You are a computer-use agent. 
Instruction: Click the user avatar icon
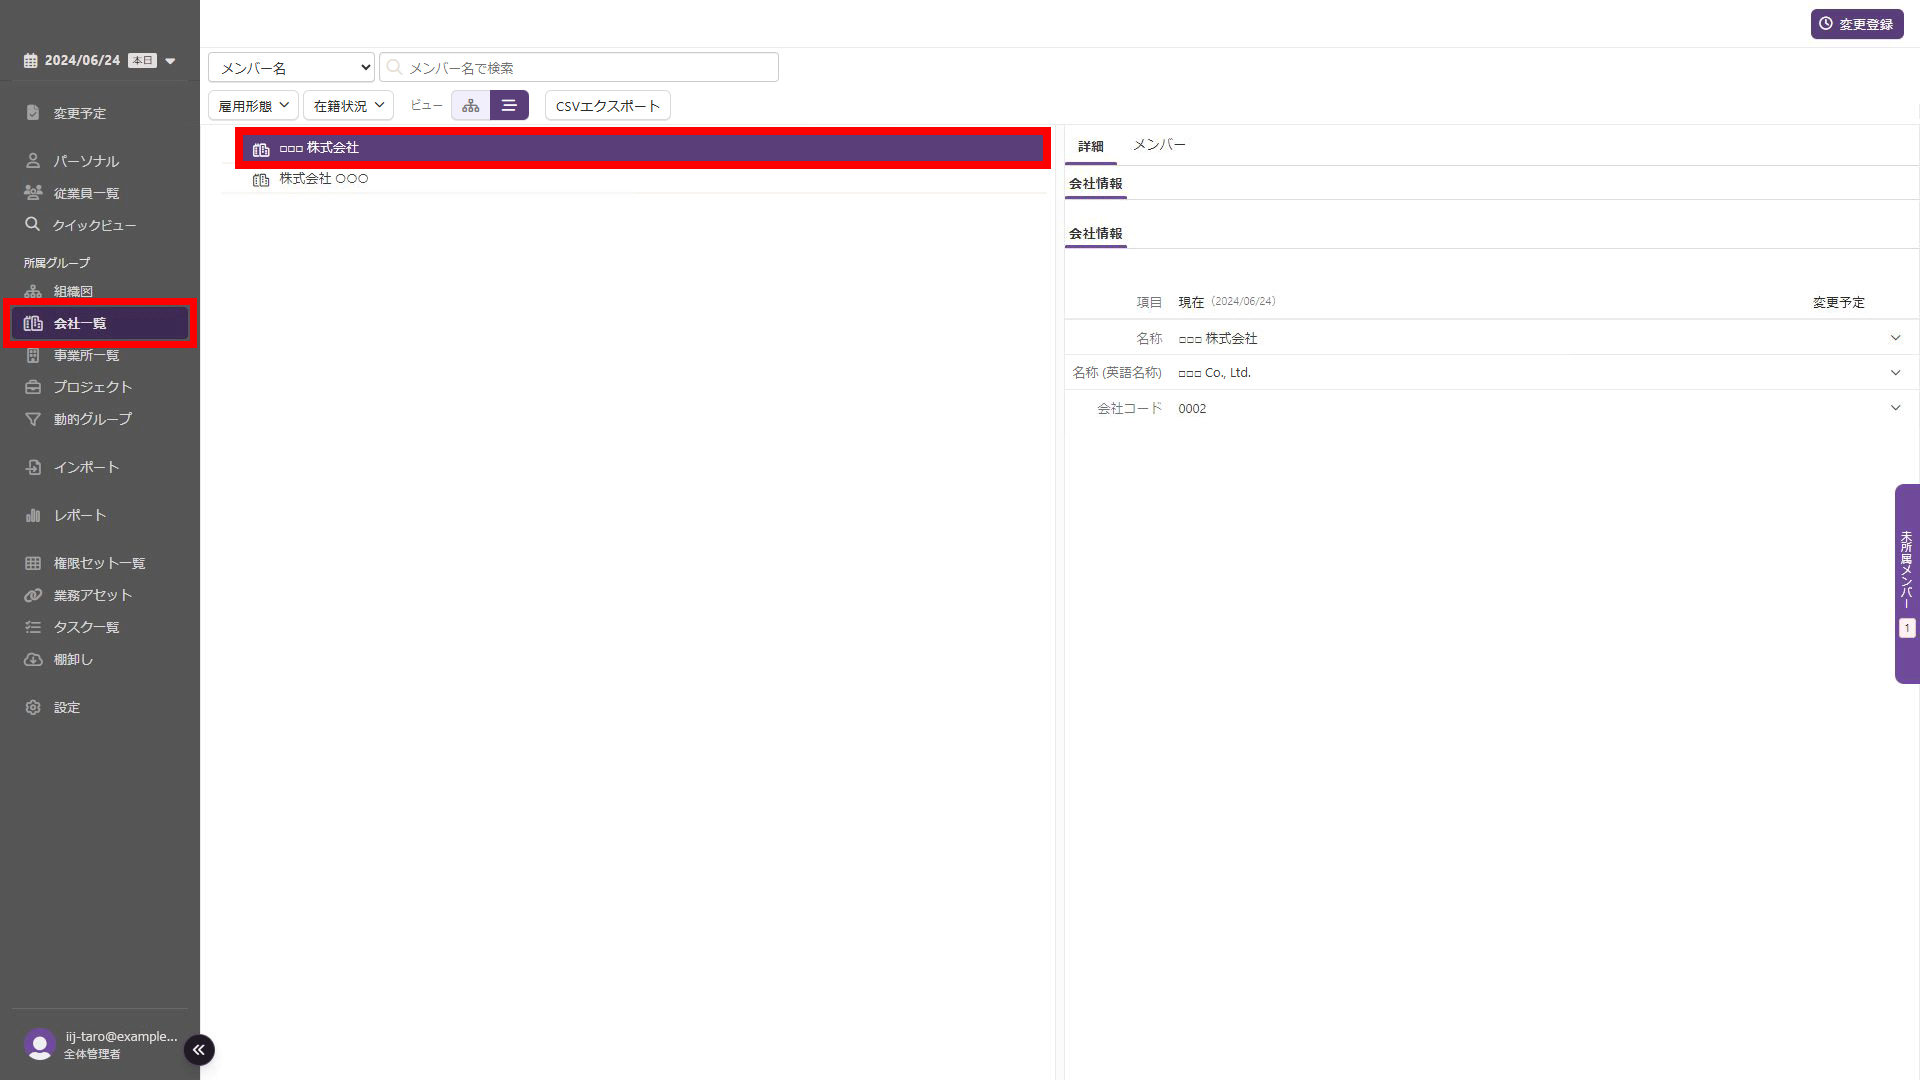click(39, 1044)
